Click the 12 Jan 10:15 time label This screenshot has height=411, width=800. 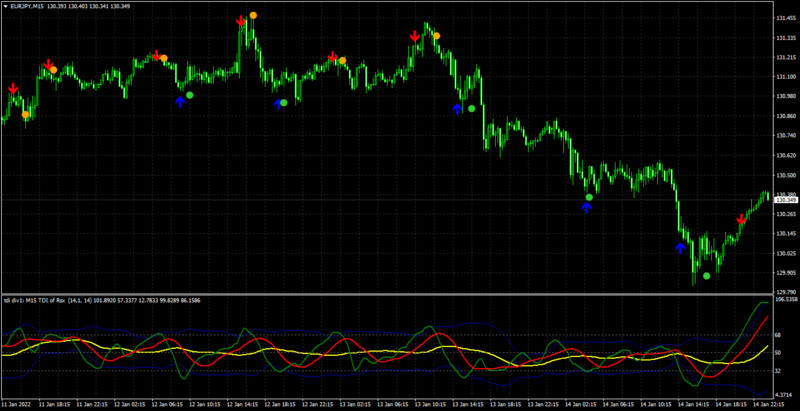[x=206, y=402]
